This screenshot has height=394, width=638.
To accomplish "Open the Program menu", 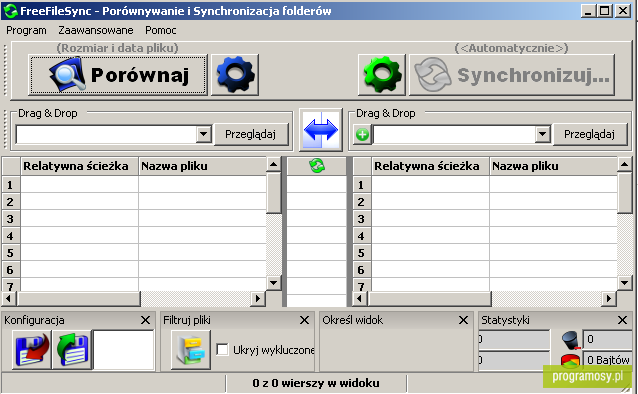I will tap(26, 31).
